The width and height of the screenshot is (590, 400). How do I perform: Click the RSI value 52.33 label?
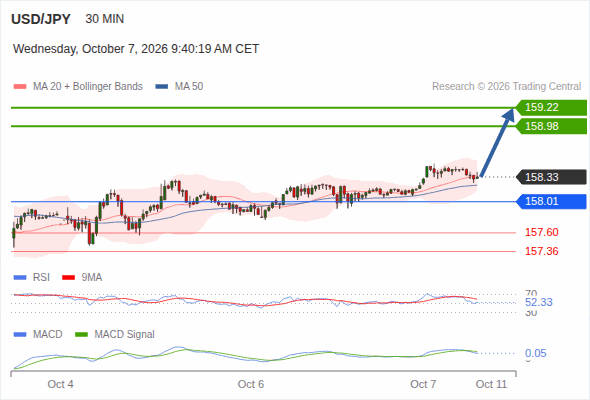point(539,302)
